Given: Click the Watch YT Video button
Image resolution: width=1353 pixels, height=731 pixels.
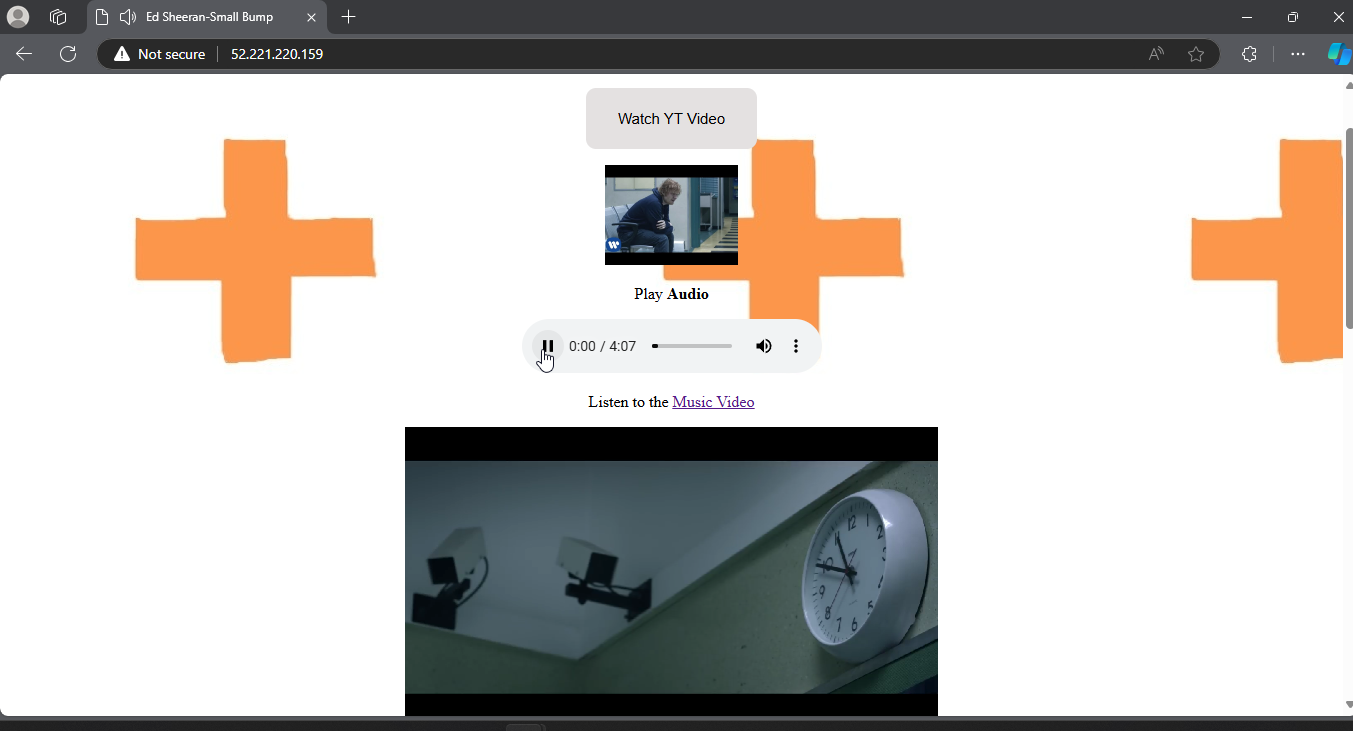Looking at the screenshot, I should 671,118.
